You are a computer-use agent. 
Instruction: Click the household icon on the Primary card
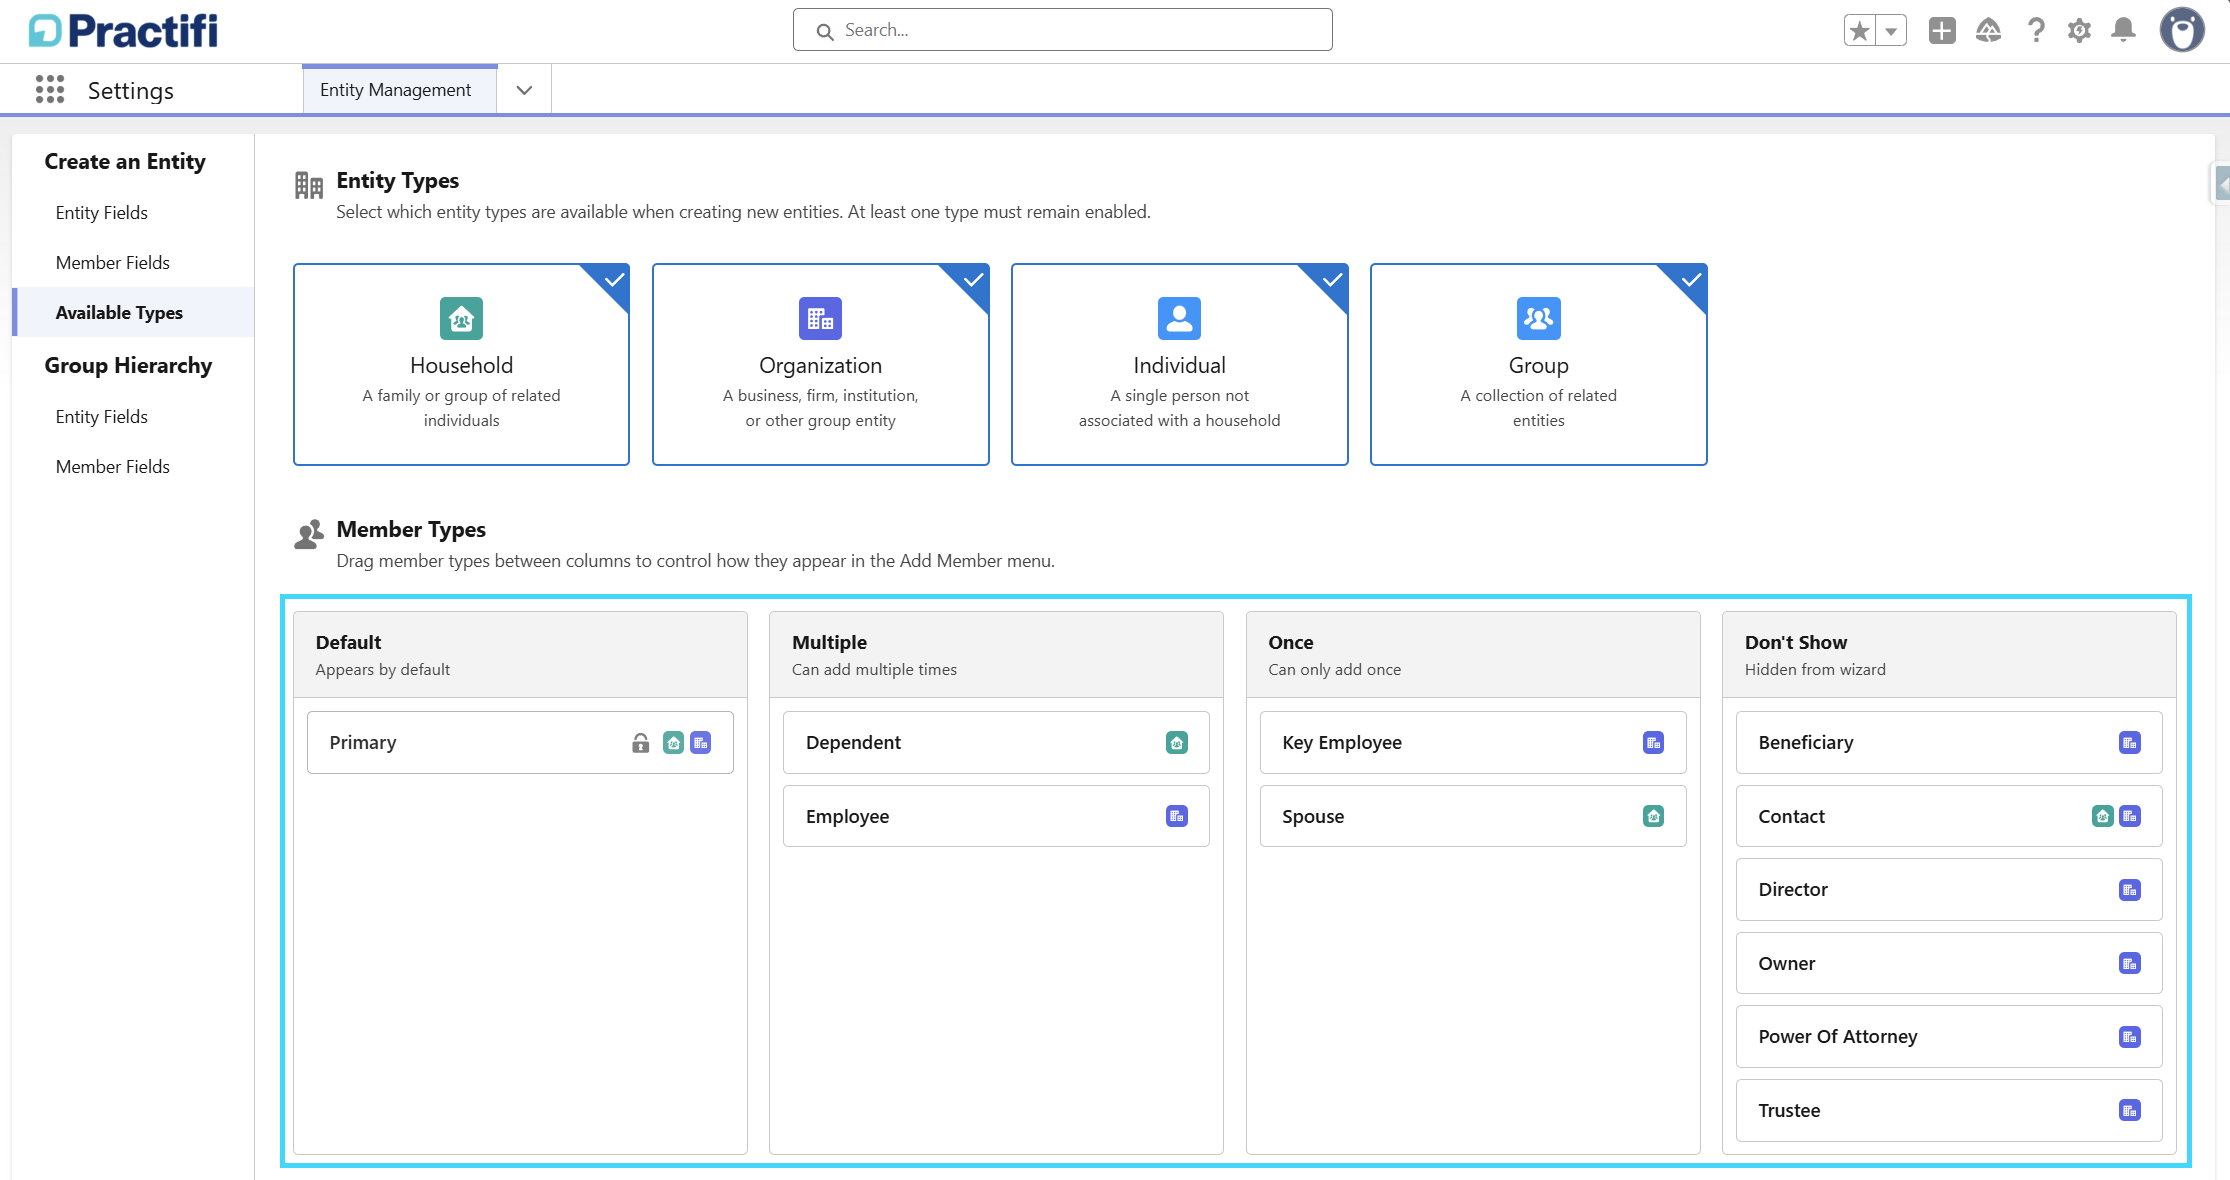[x=674, y=743]
